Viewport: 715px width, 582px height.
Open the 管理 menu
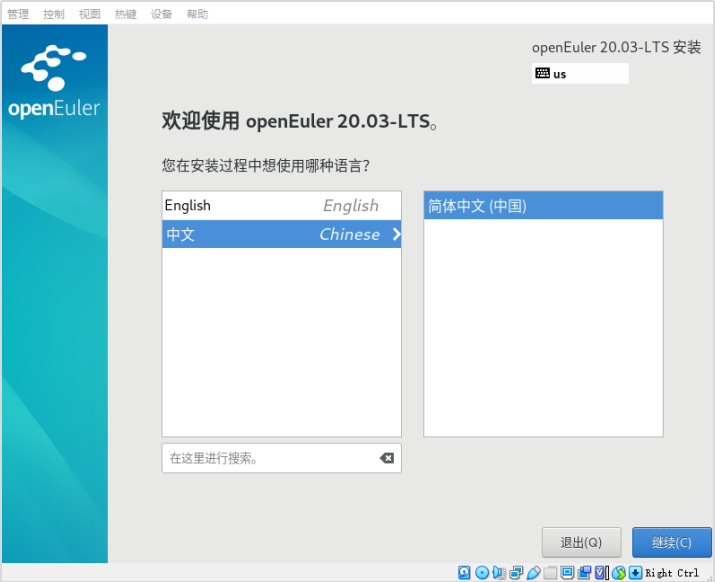18,14
